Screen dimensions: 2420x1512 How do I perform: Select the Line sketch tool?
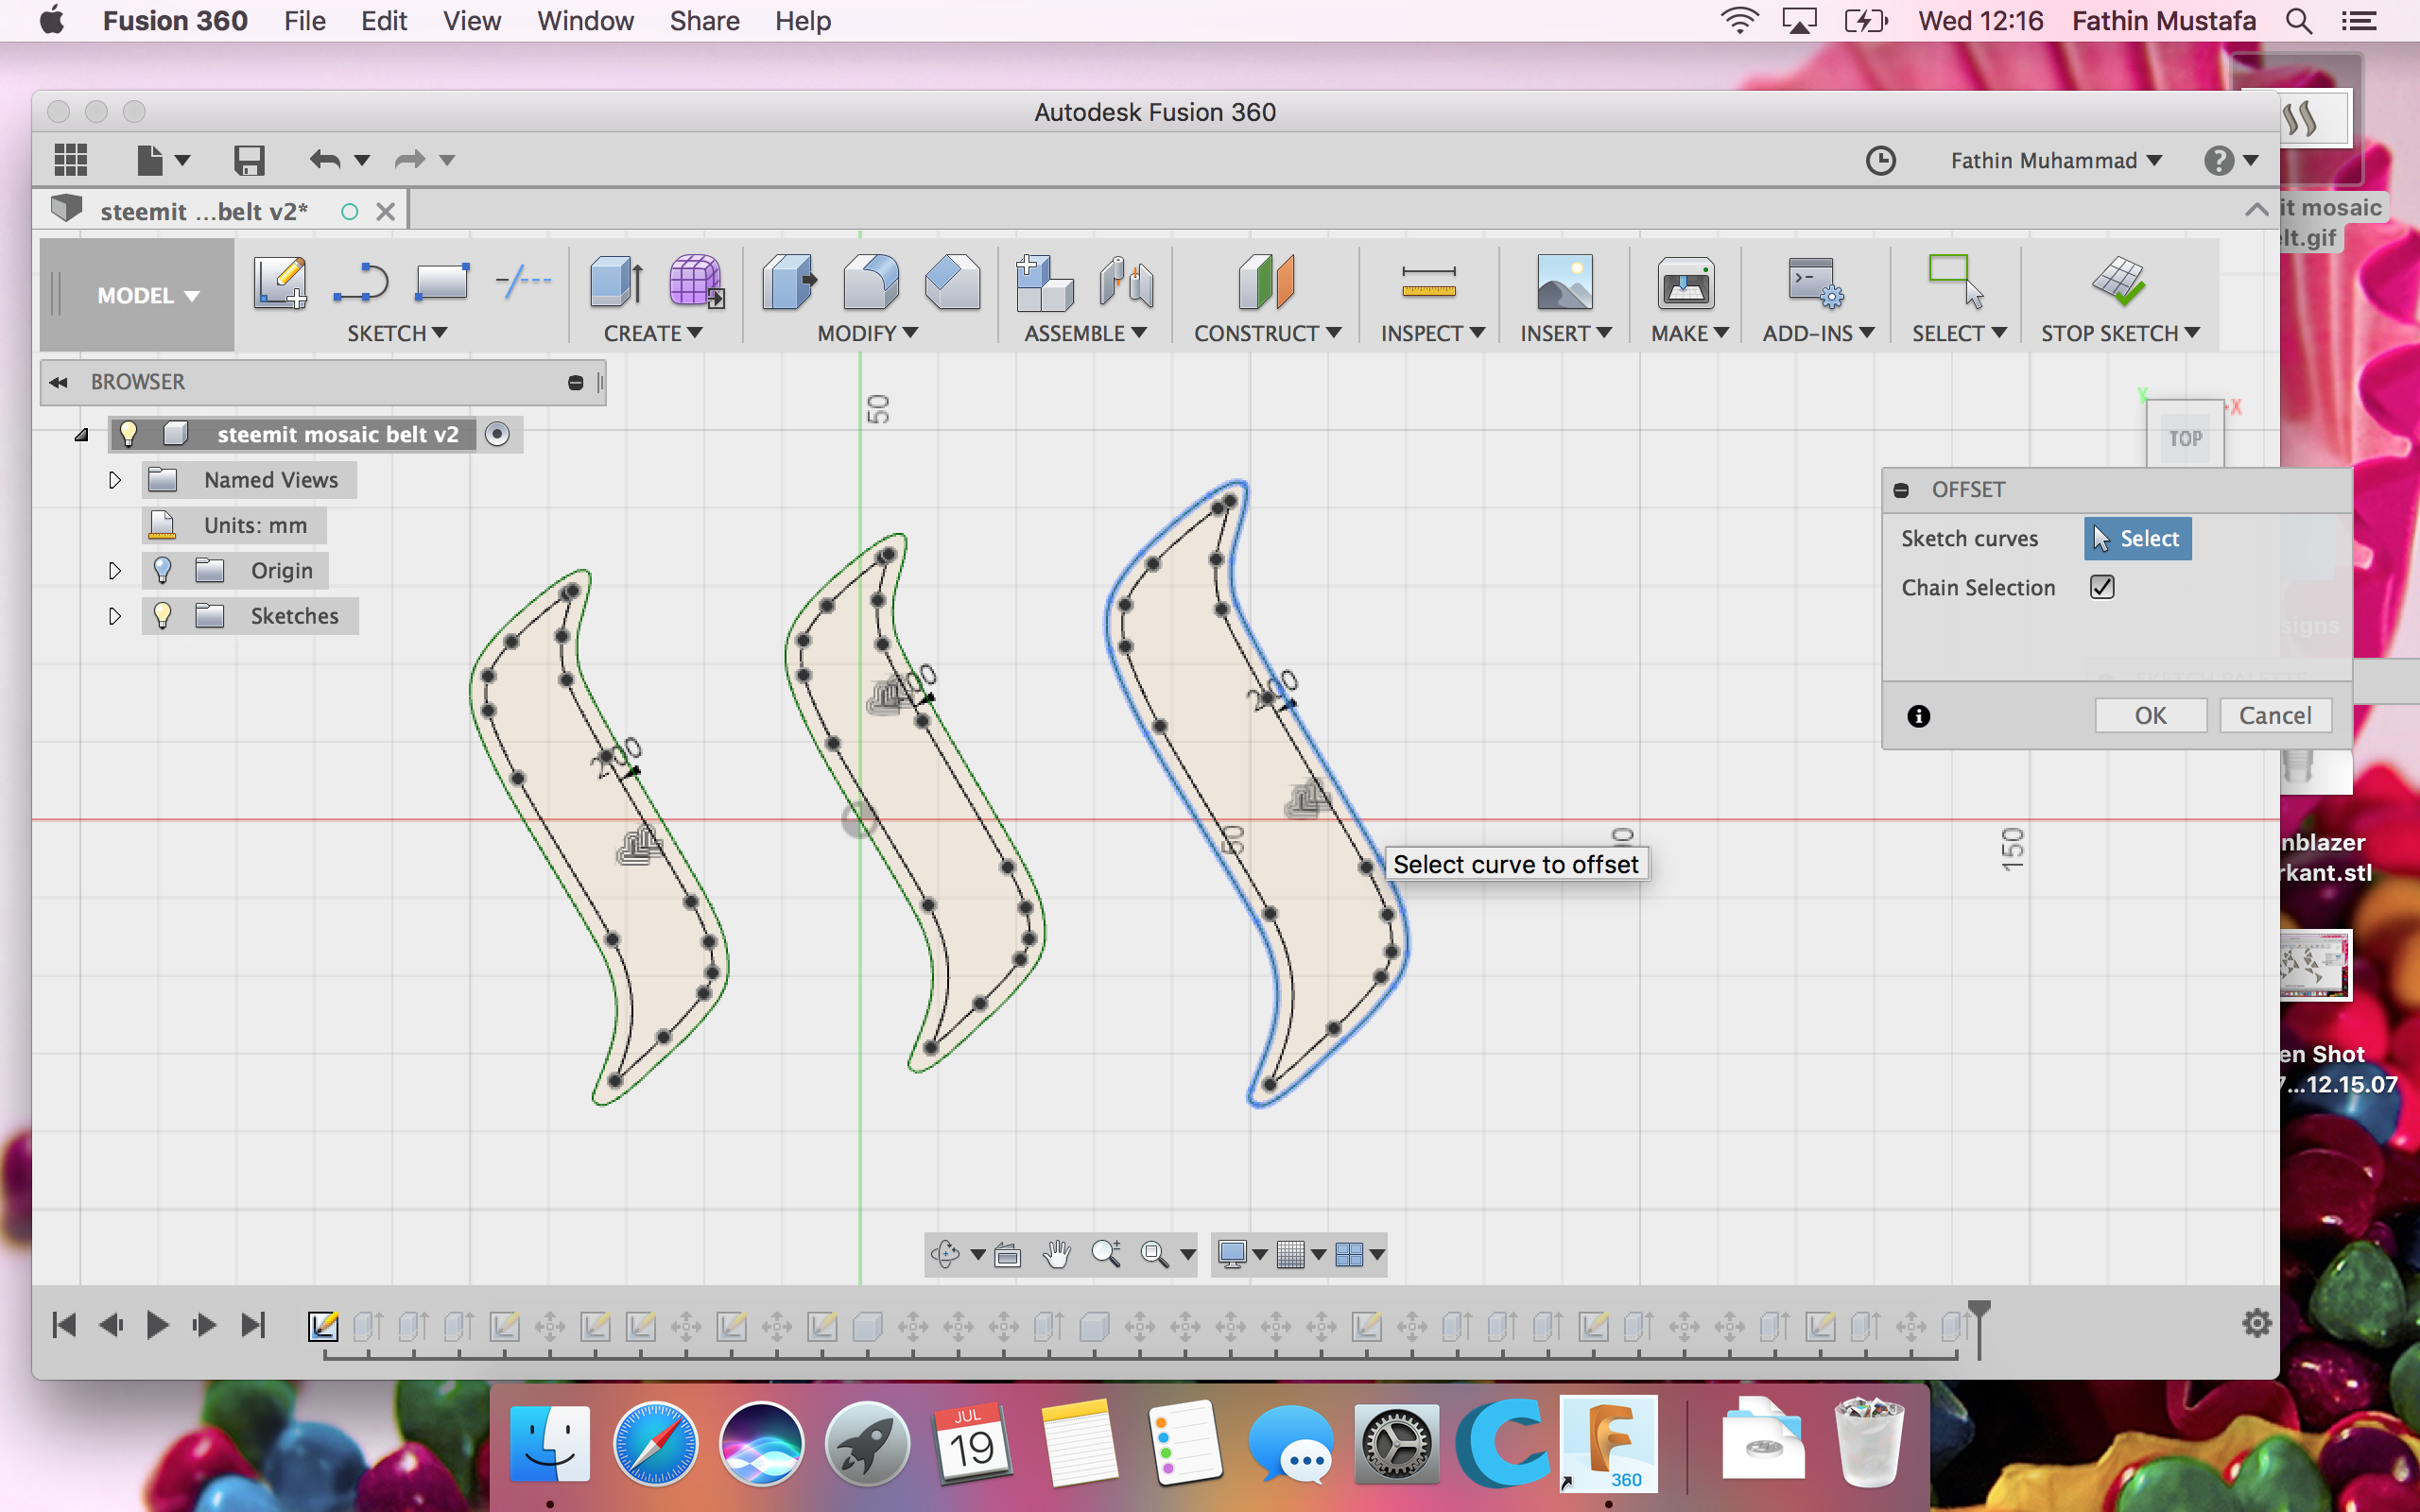pyautogui.click(x=360, y=282)
